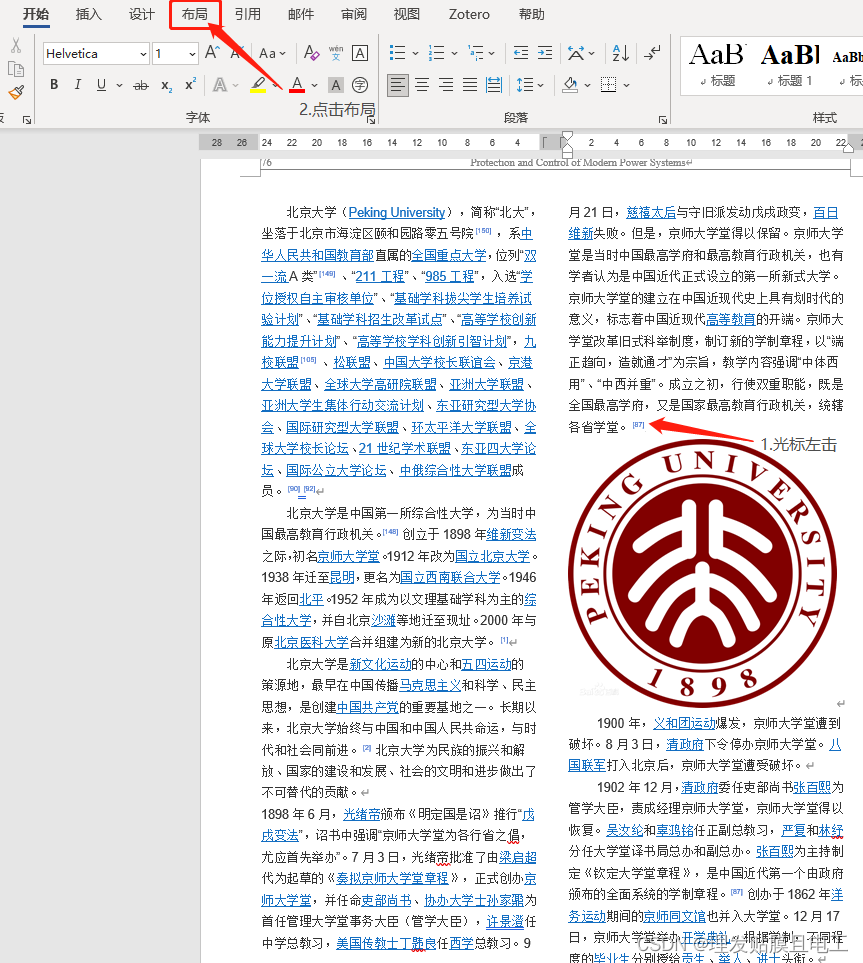863x963 pixels.
Task: Toggle Subscript formatting
Action: coord(166,85)
